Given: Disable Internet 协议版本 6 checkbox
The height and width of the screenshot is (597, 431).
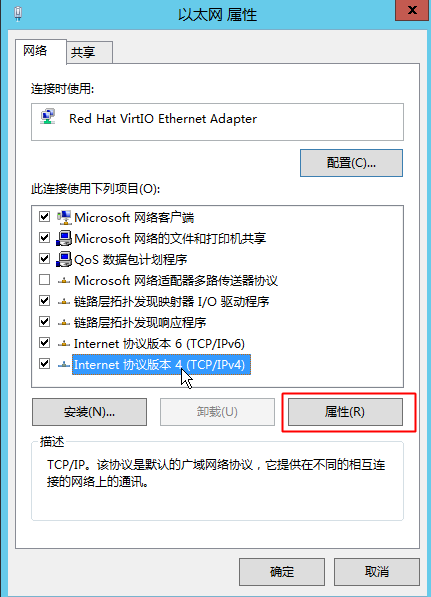Looking at the screenshot, I should click(x=45, y=343).
